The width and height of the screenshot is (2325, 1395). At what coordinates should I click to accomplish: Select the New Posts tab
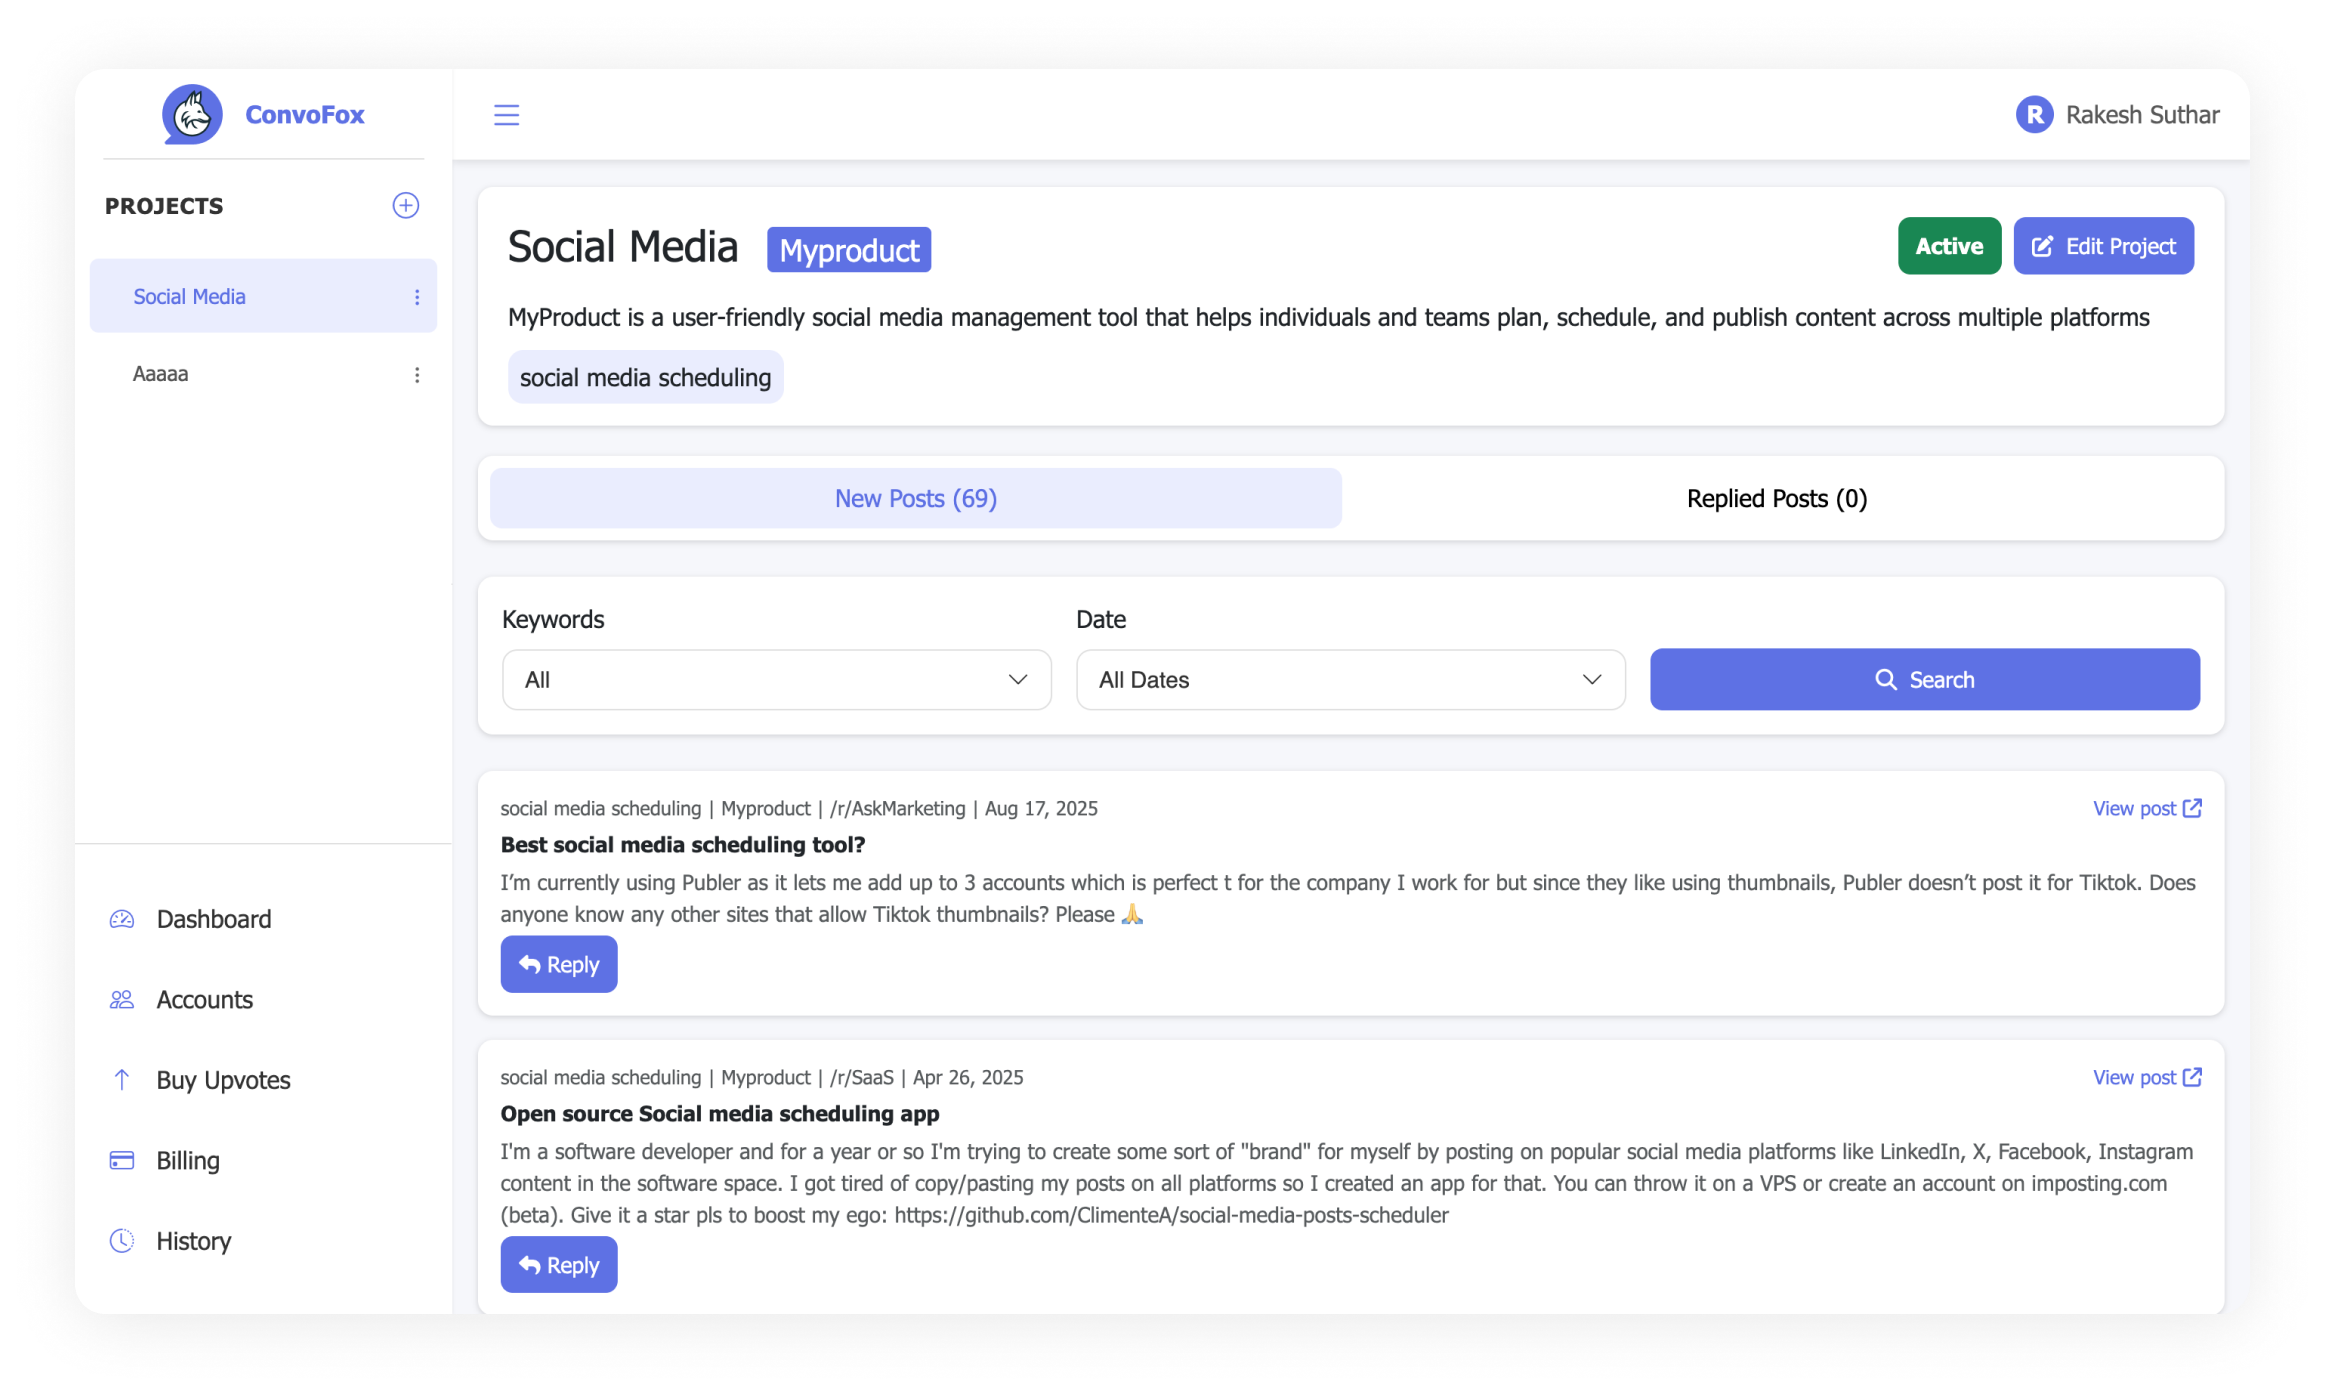pos(915,498)
